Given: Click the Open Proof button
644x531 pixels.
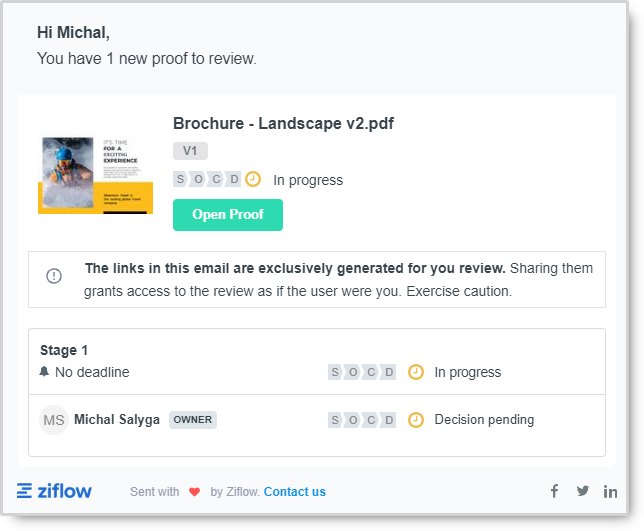Looking at the screenshot, I should (228, 215).
